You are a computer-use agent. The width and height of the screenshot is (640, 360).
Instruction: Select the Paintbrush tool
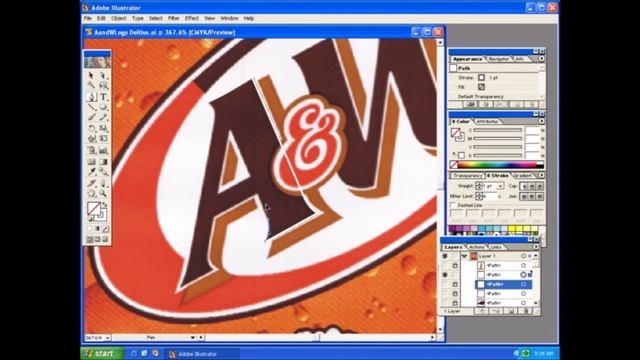[x=91, y=118]
